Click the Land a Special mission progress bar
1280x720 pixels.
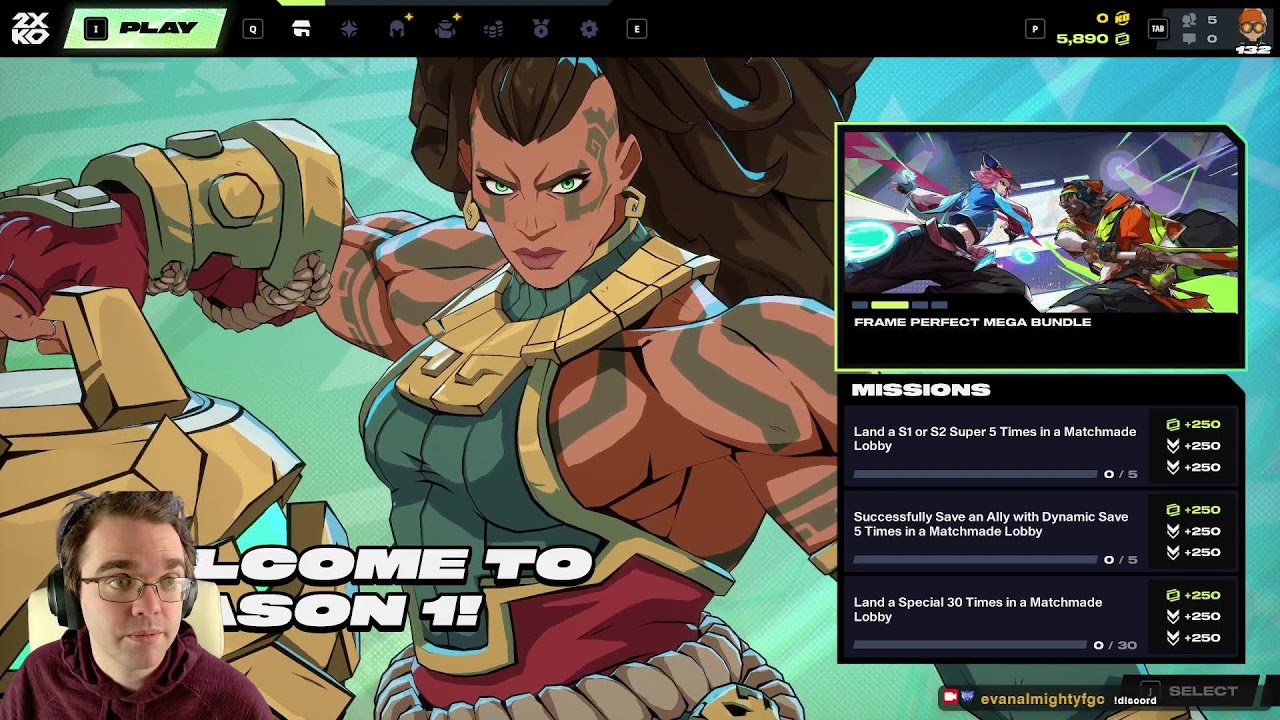[x=970, y=645]
